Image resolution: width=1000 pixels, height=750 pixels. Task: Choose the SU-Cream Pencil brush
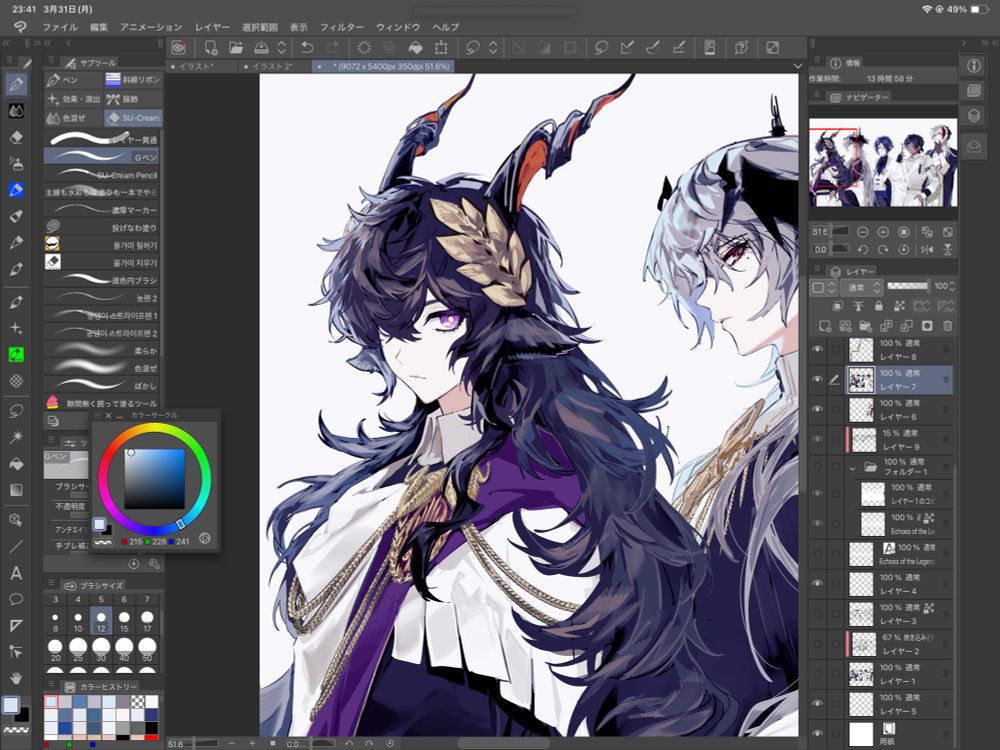(101, 174)
